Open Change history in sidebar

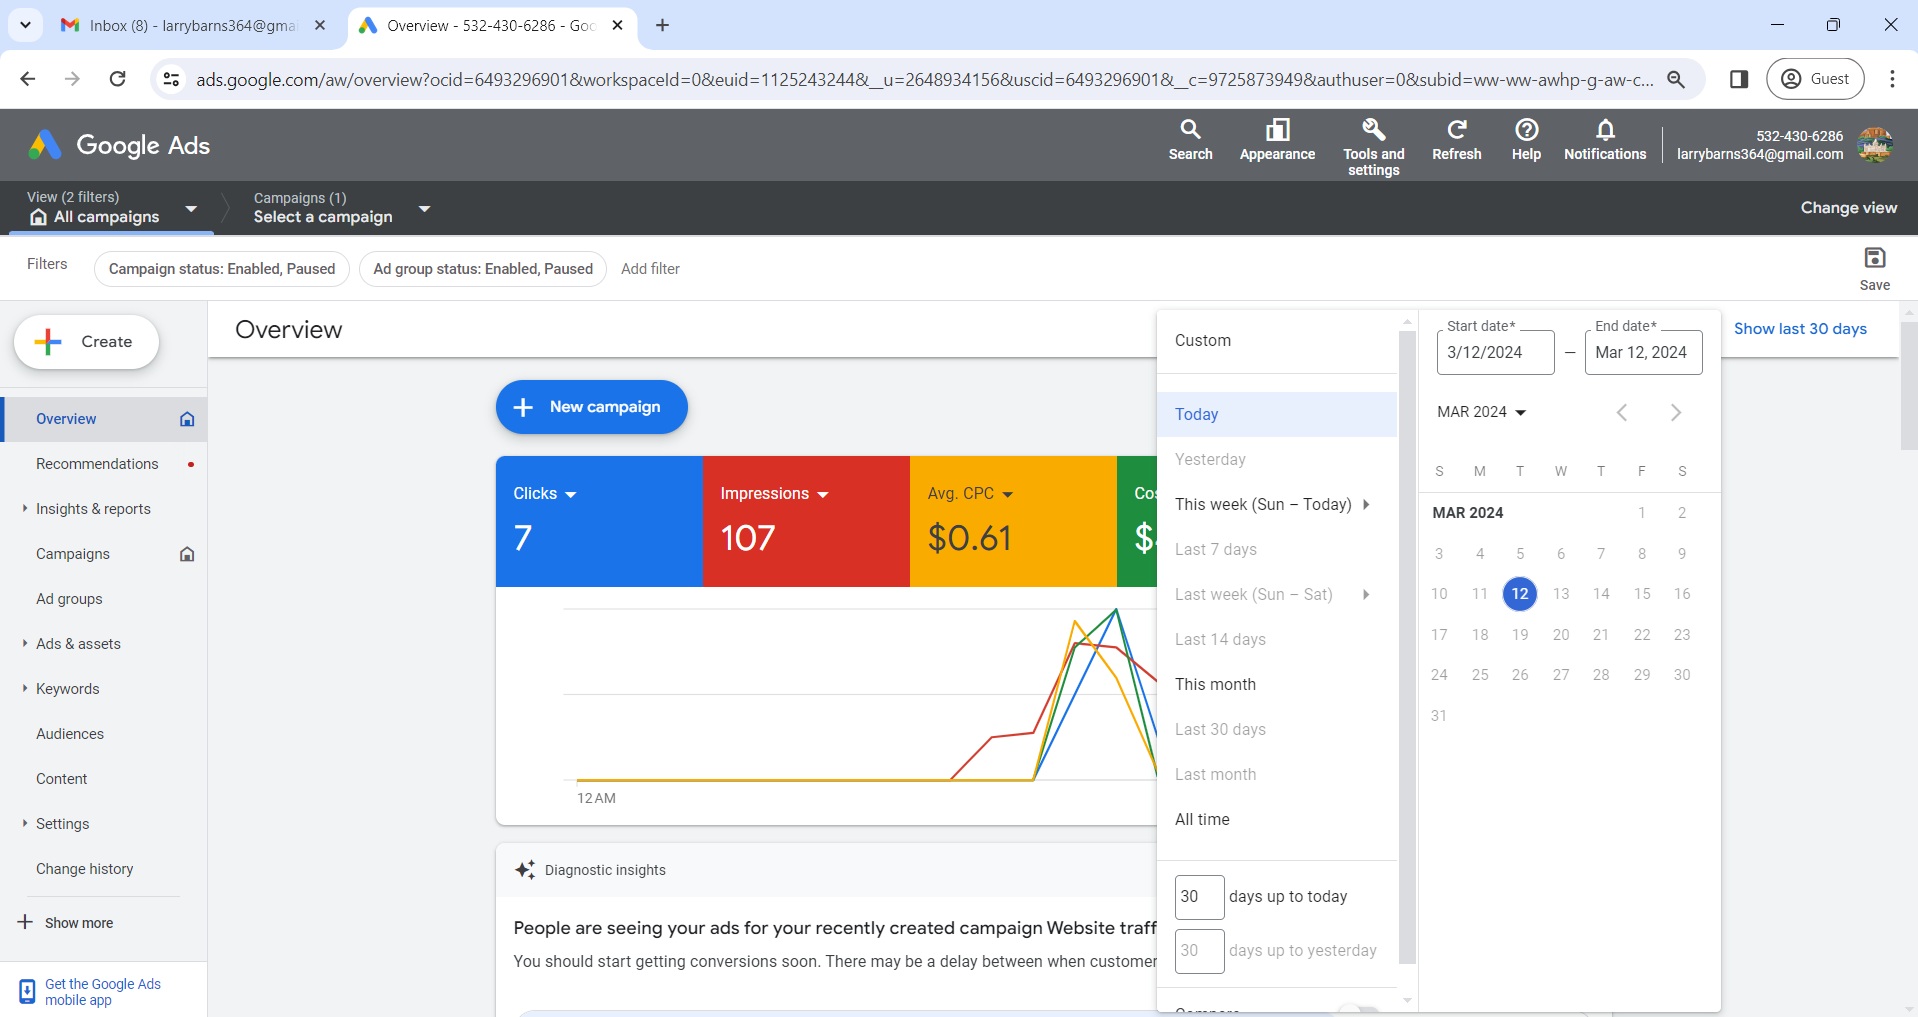coord(104,869)
